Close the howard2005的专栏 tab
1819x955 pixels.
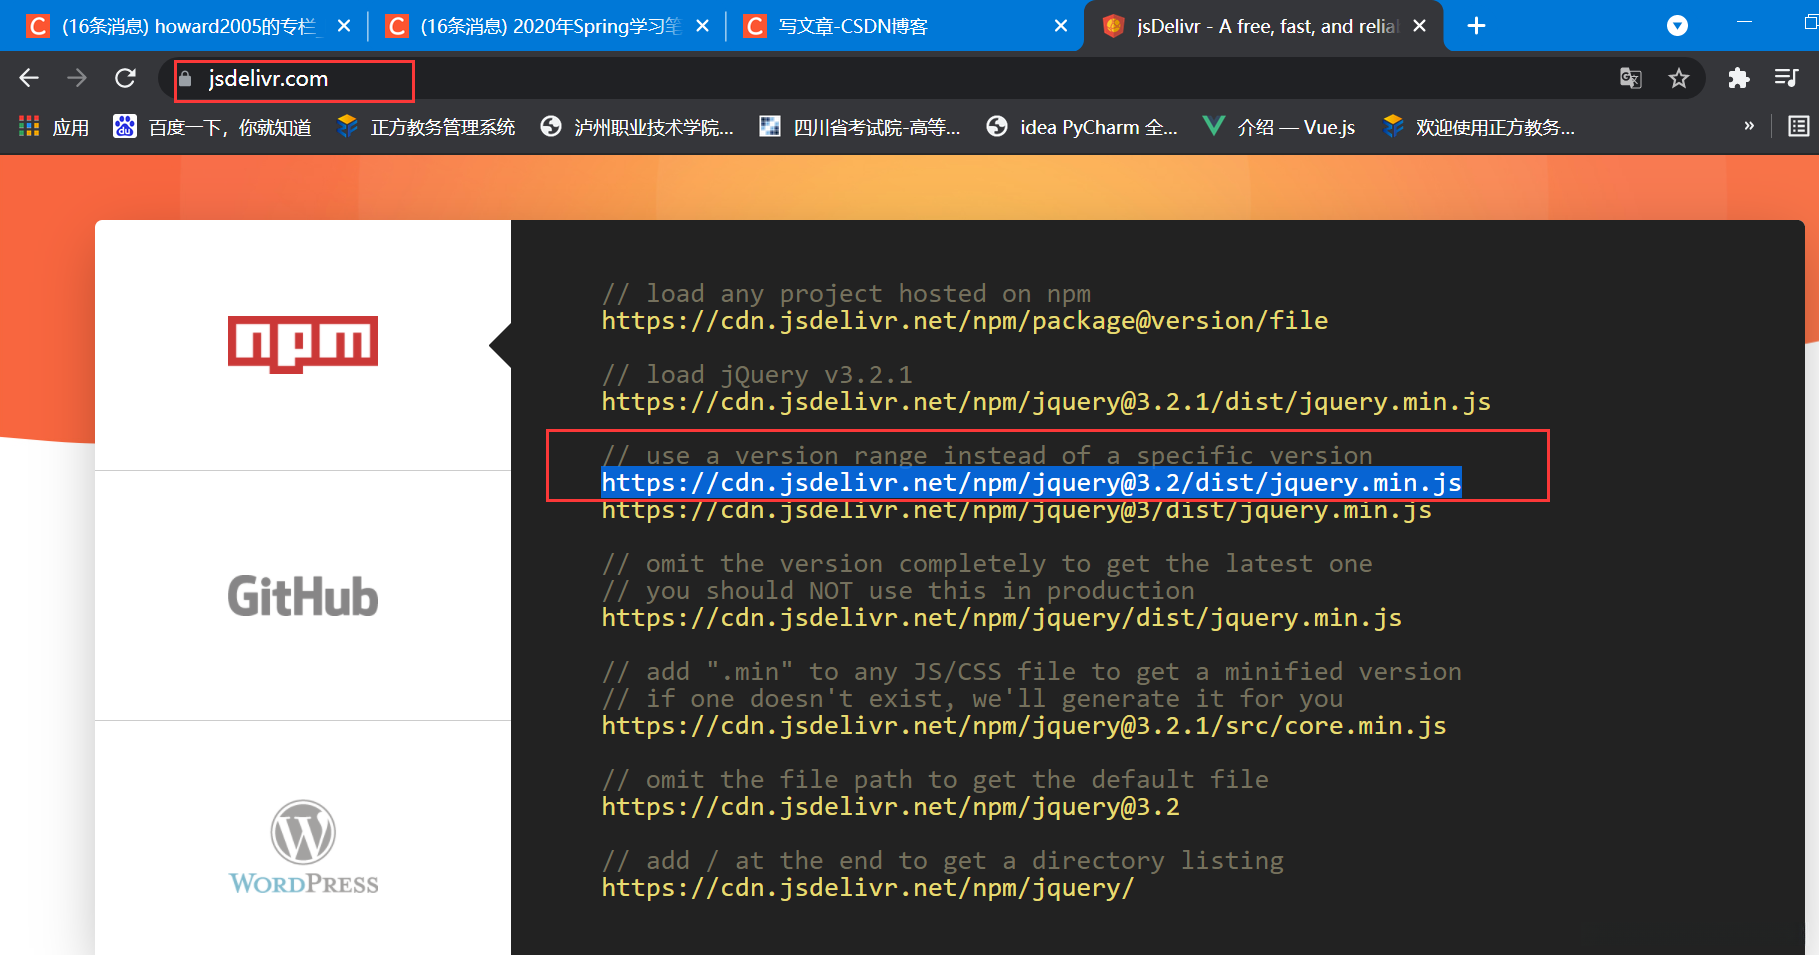pyautogui.click(x=344, y=26)
